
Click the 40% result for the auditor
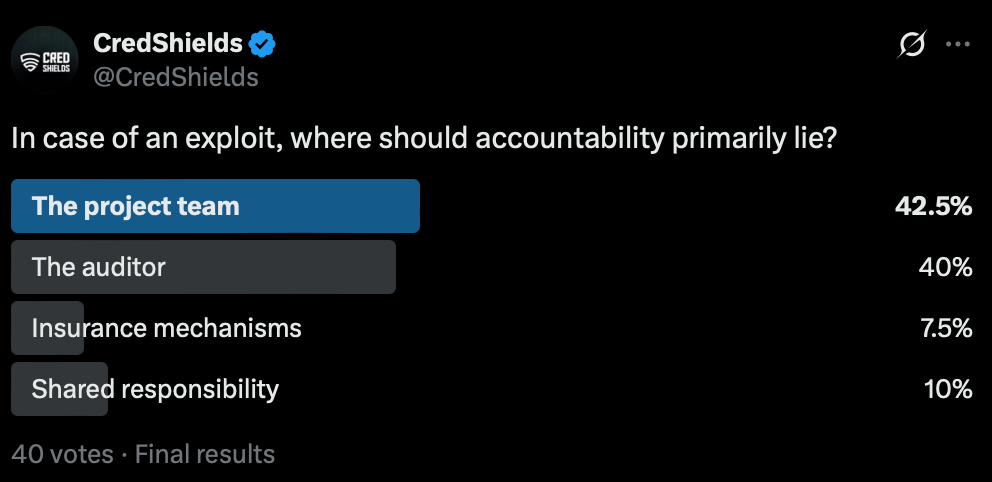point(945,267)
